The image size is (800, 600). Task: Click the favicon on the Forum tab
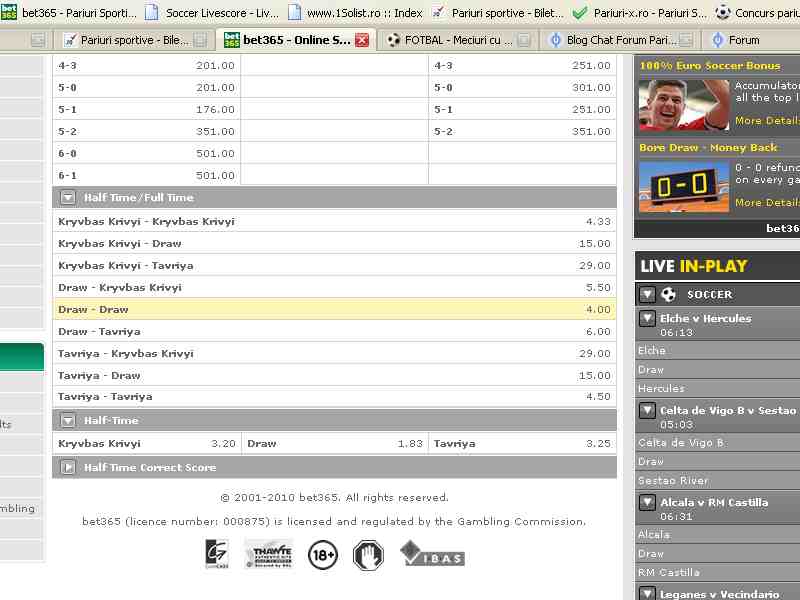point(717,40)
